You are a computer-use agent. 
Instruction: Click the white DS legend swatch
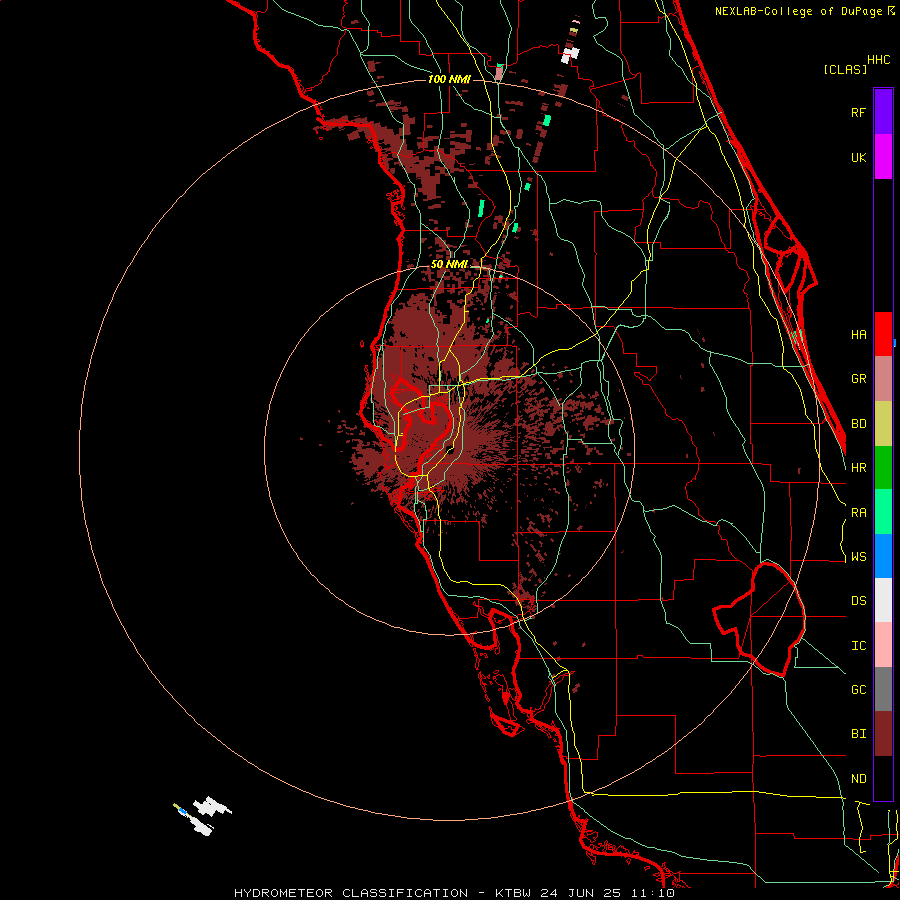point(883,600)
